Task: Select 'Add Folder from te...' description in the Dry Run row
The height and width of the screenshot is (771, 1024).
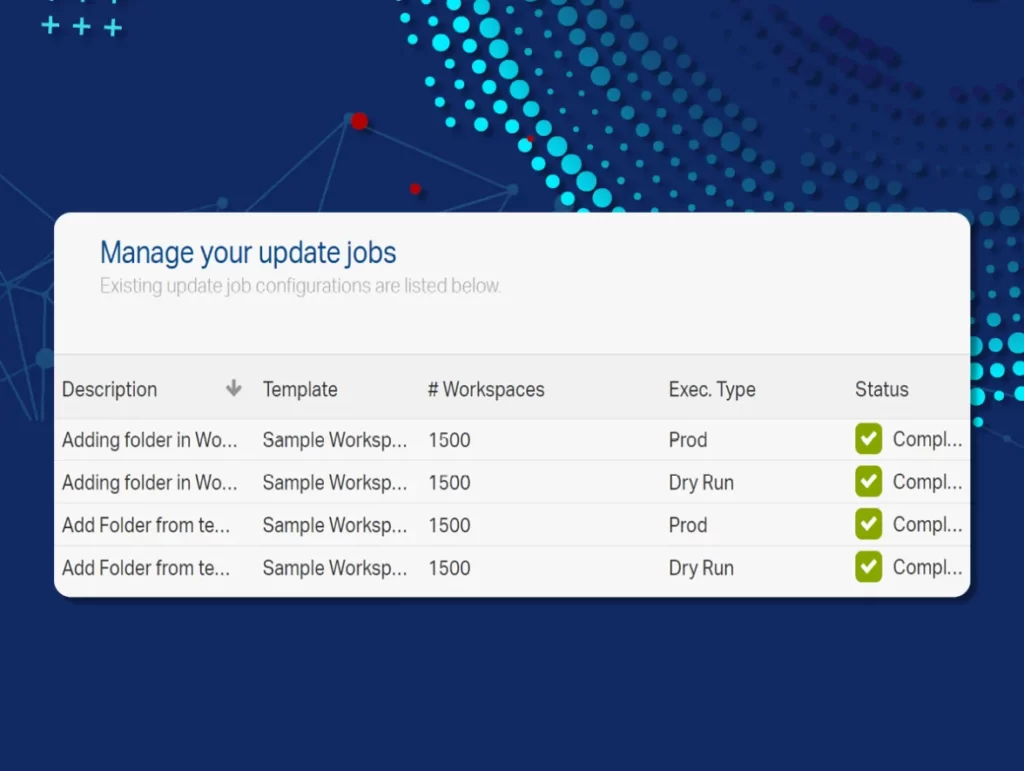Action: click(x=146, y=568)
